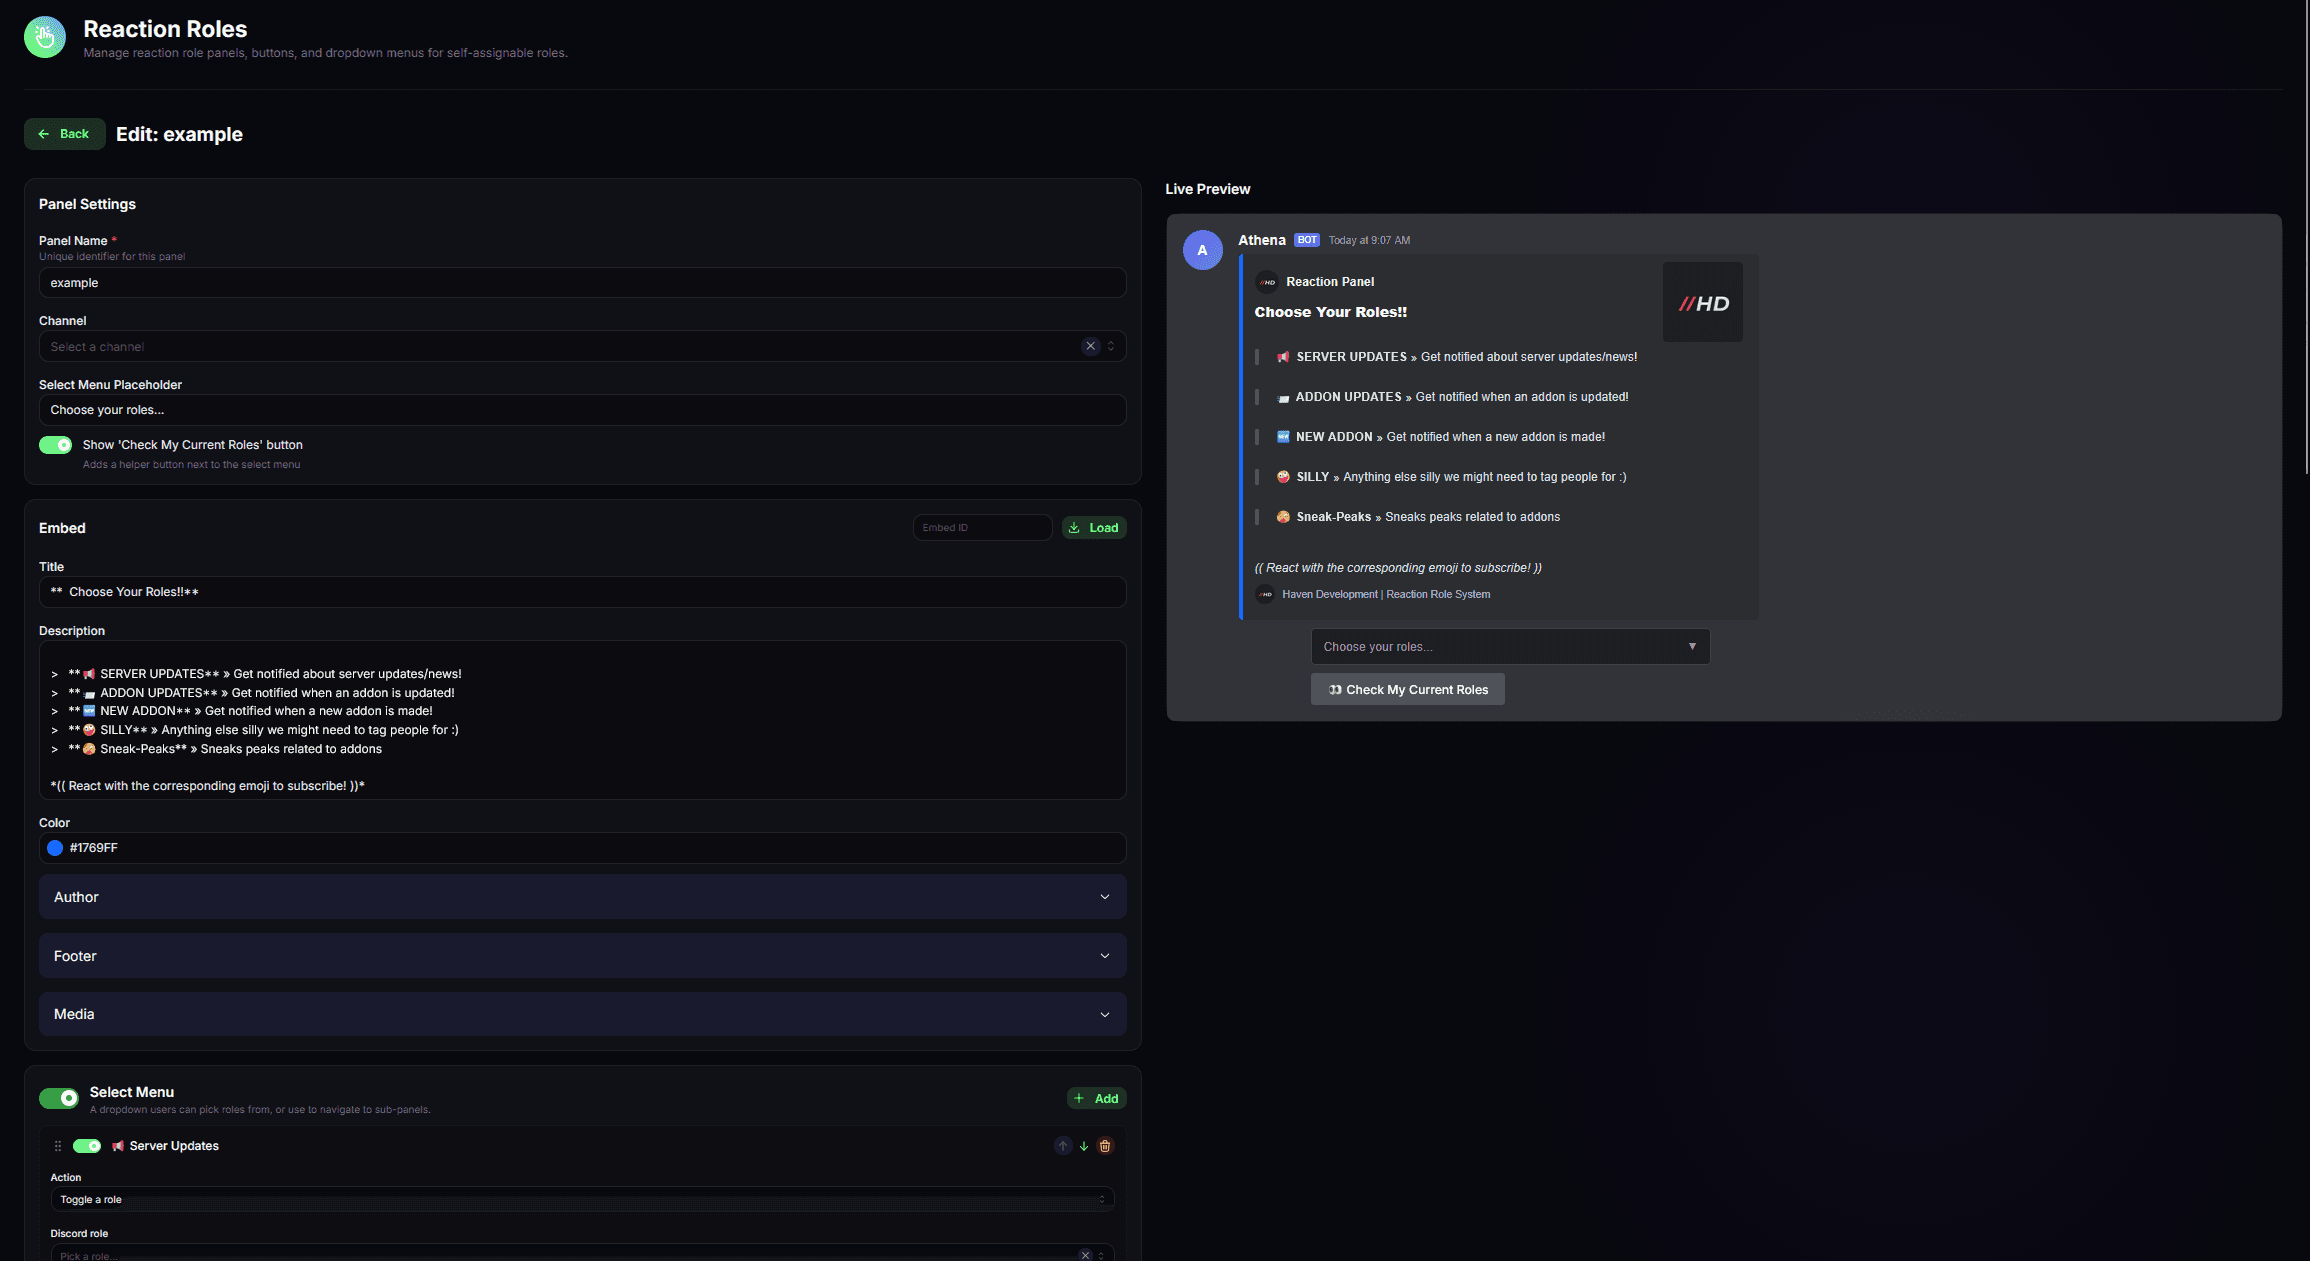Open the 'Choose your roles...' preview dropdown
Image resolution: width=2310 pixels, height=1261 pixels.
(x=1510, y=646)
